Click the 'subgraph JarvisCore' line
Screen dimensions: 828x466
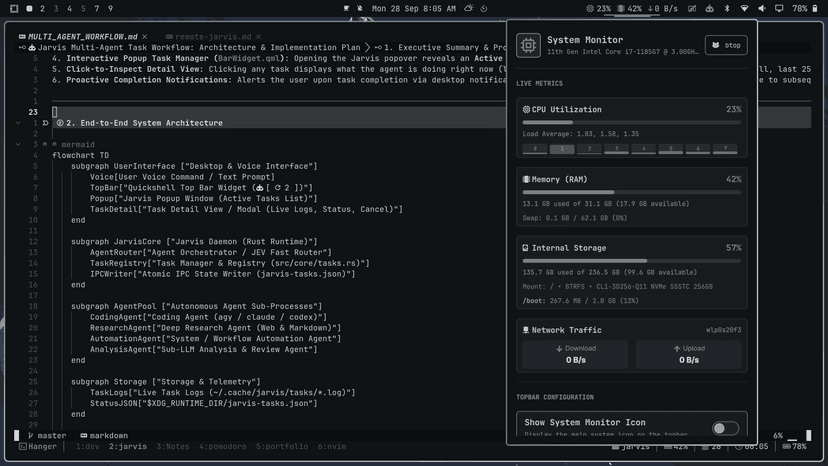pos(194,241)
